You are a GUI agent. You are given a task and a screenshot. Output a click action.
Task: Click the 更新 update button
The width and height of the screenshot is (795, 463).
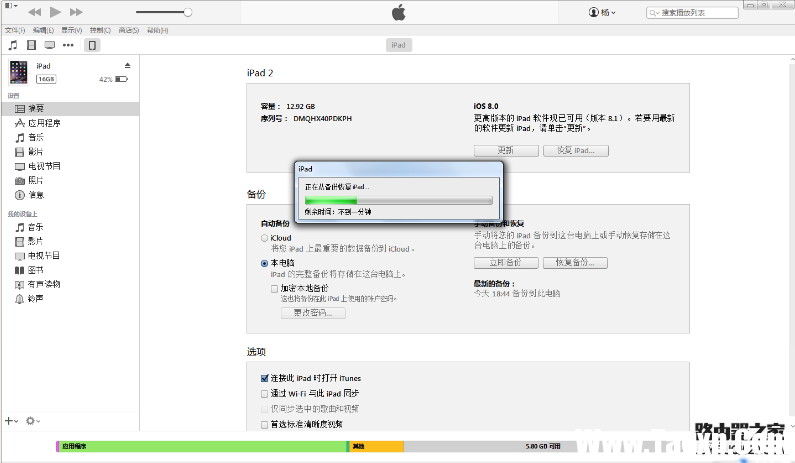(x=506, y=151)
